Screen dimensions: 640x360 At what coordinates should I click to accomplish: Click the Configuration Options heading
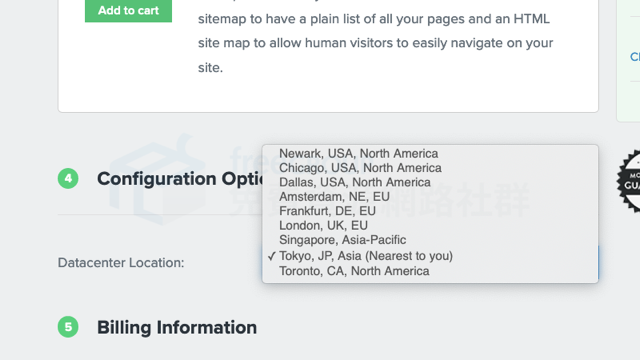point(180,179)
